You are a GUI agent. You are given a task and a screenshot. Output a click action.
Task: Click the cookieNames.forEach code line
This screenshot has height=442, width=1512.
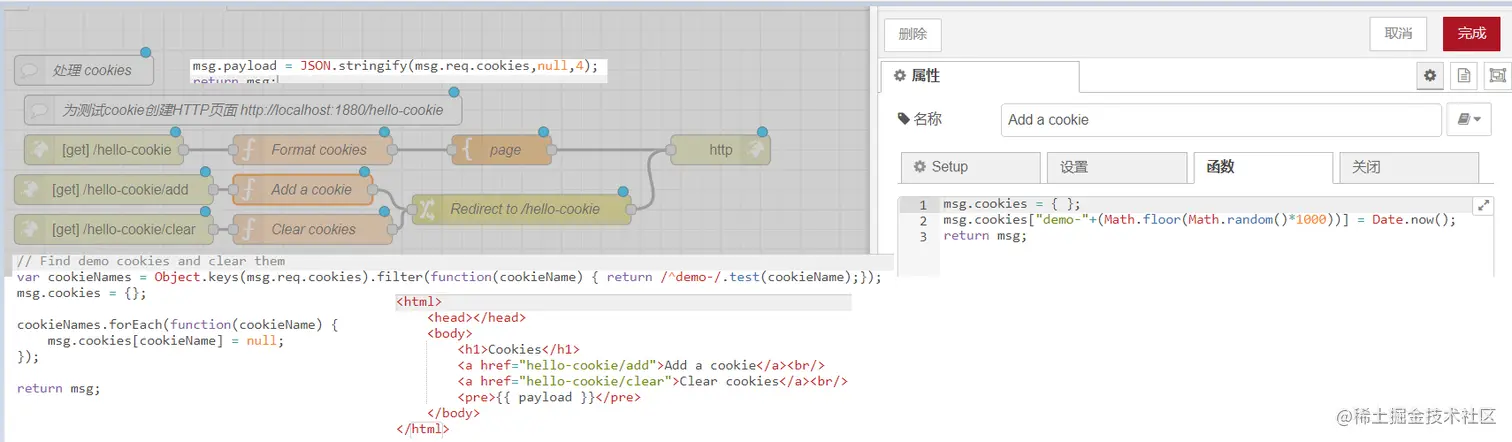178,324
